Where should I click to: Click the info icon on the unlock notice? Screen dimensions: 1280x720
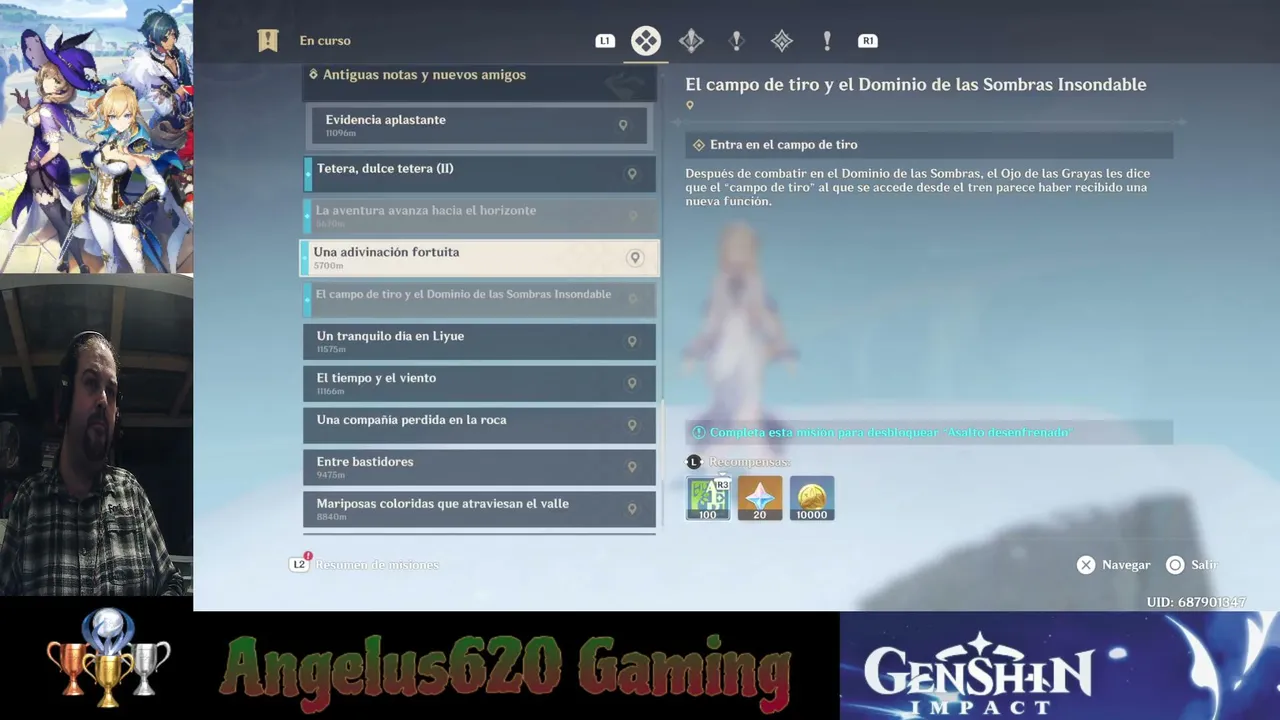(x=699, y=432)
